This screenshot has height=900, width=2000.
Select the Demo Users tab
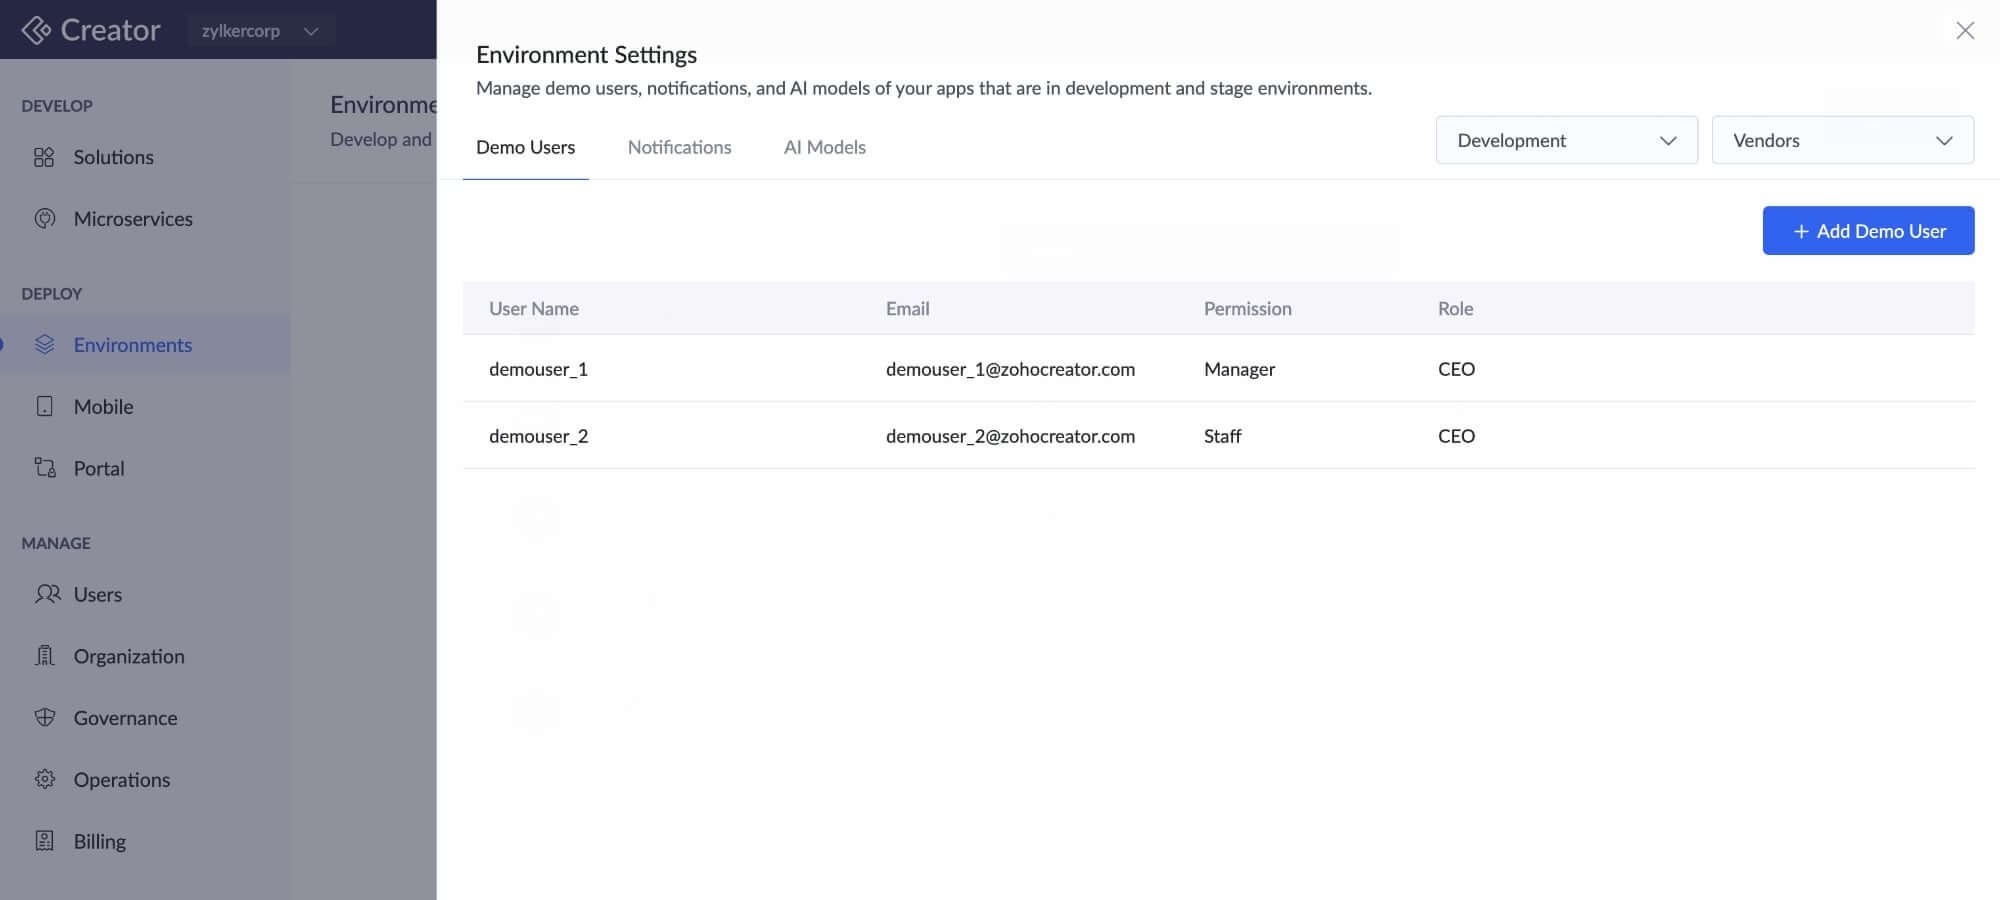[x=525, y=148]
